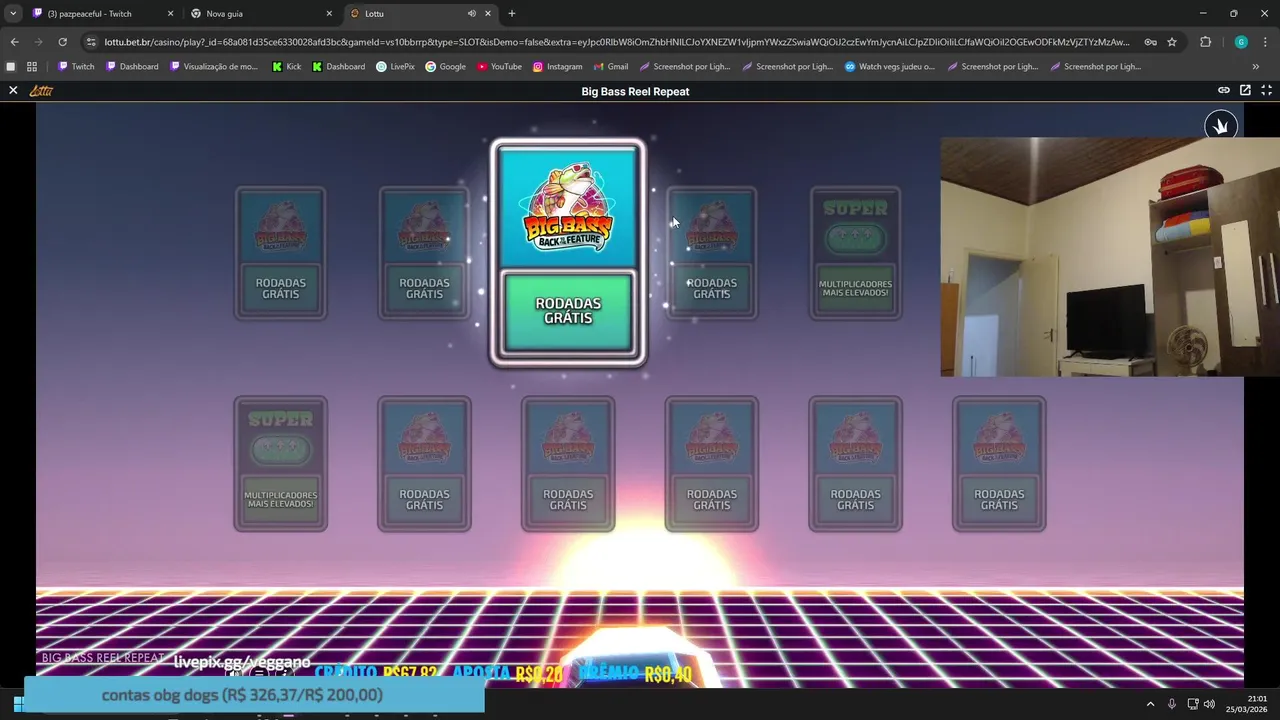The height and width of the screenshot is (720, 1280).
Task: Select the Lottu browser tab
Action: coord(420,14)
